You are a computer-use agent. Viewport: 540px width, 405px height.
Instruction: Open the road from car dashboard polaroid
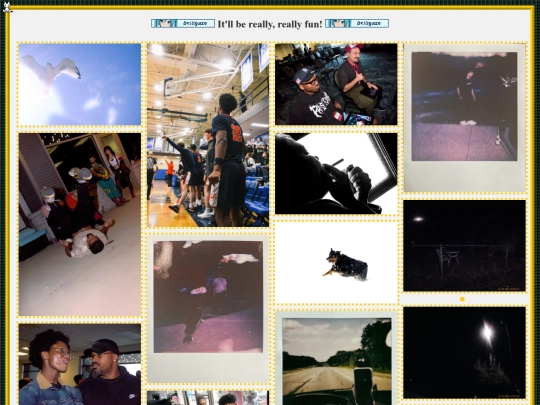(336, 358)
